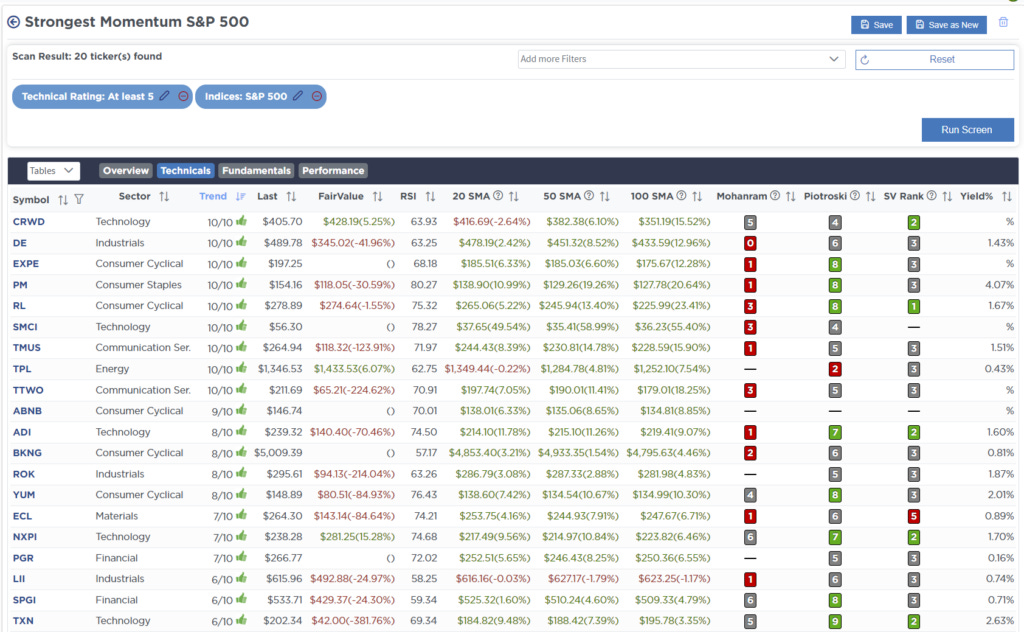Sort by Trend column
This screenshot has height=632, width=1024.
click(240, 197)
